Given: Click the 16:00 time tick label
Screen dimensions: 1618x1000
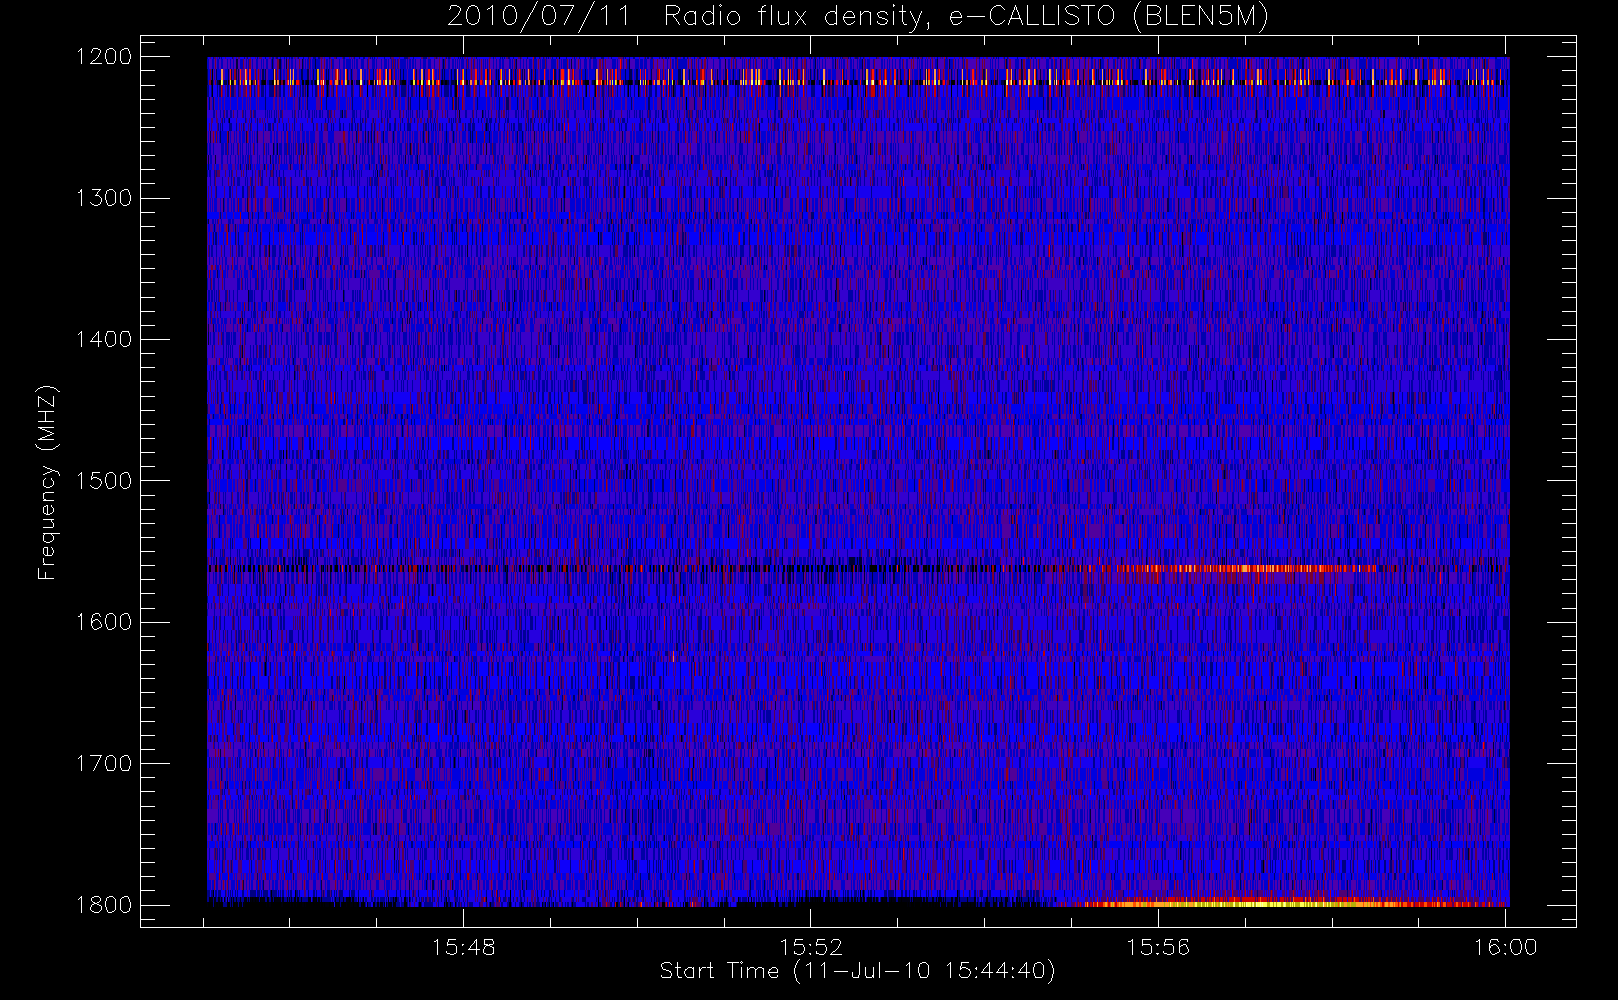Looking at the screenshot, I should click(x=1506, y=947).
